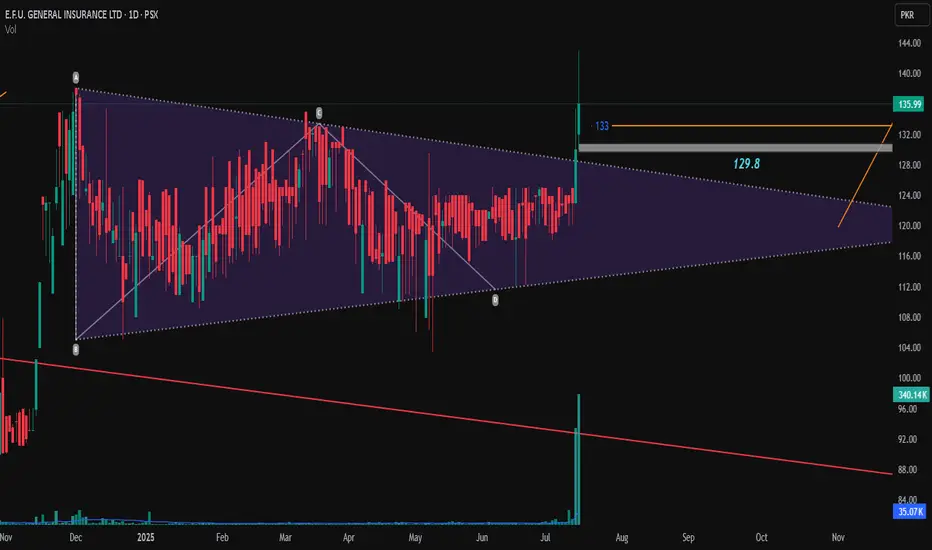Click the Nov label following Oct
Viewport: 932px width, 550px height.
[838, 538]
